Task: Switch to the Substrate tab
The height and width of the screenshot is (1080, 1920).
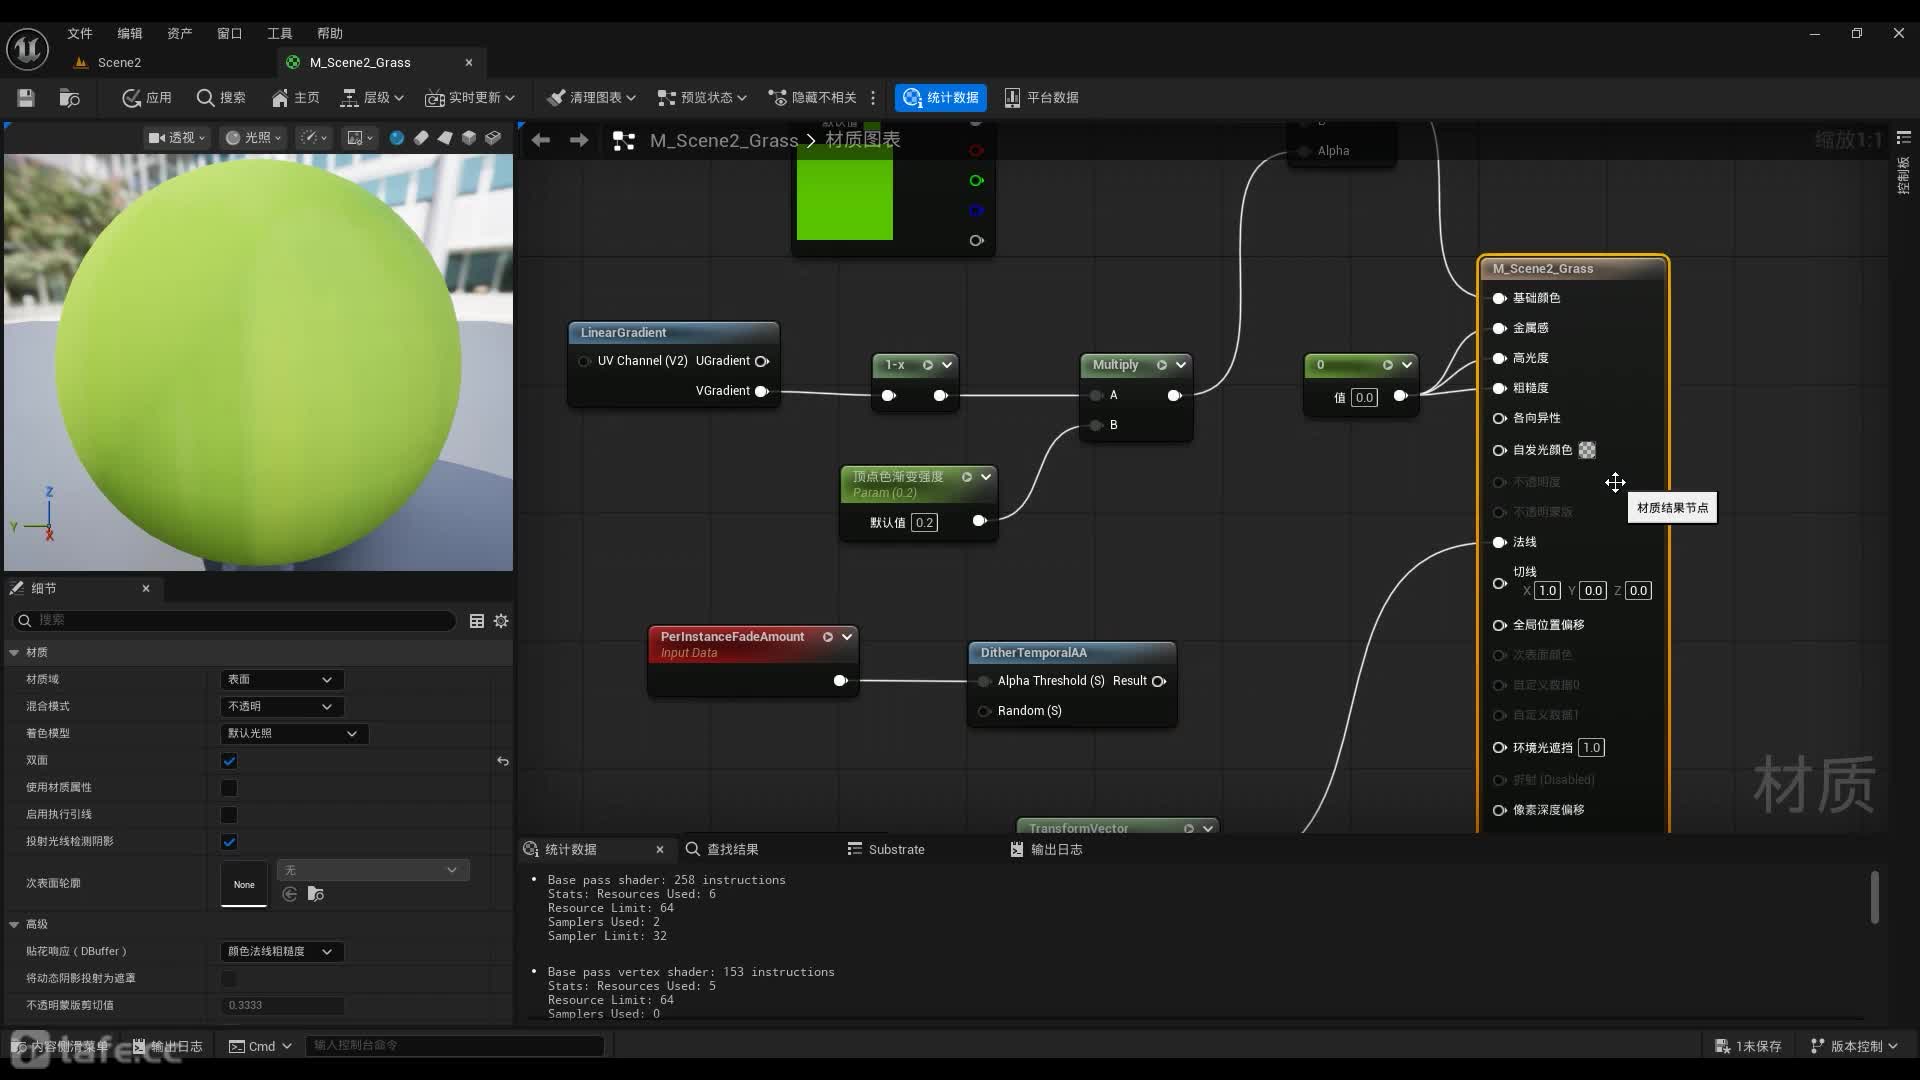Action: click(x=886, y=849)
